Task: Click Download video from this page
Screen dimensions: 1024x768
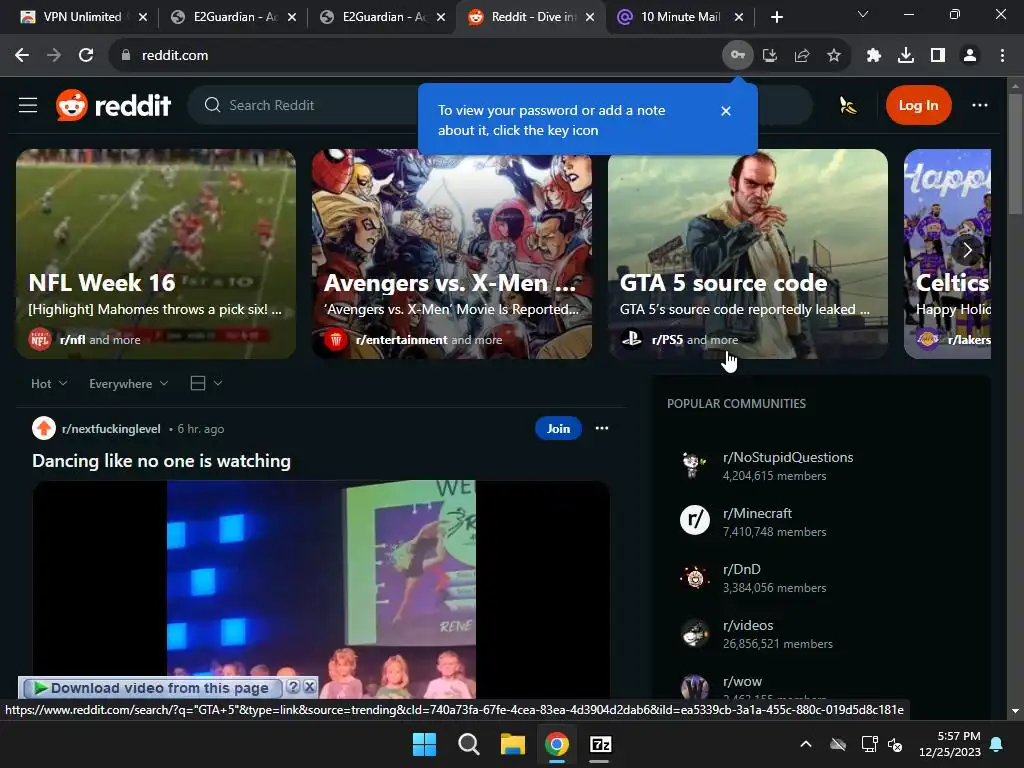Action: coord(152,688)
